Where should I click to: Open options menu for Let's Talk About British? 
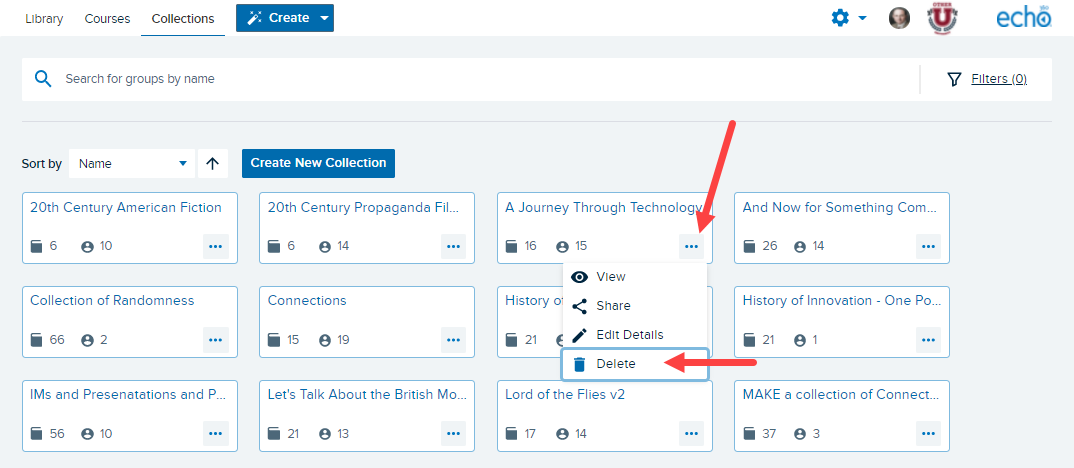pos(453,434)
